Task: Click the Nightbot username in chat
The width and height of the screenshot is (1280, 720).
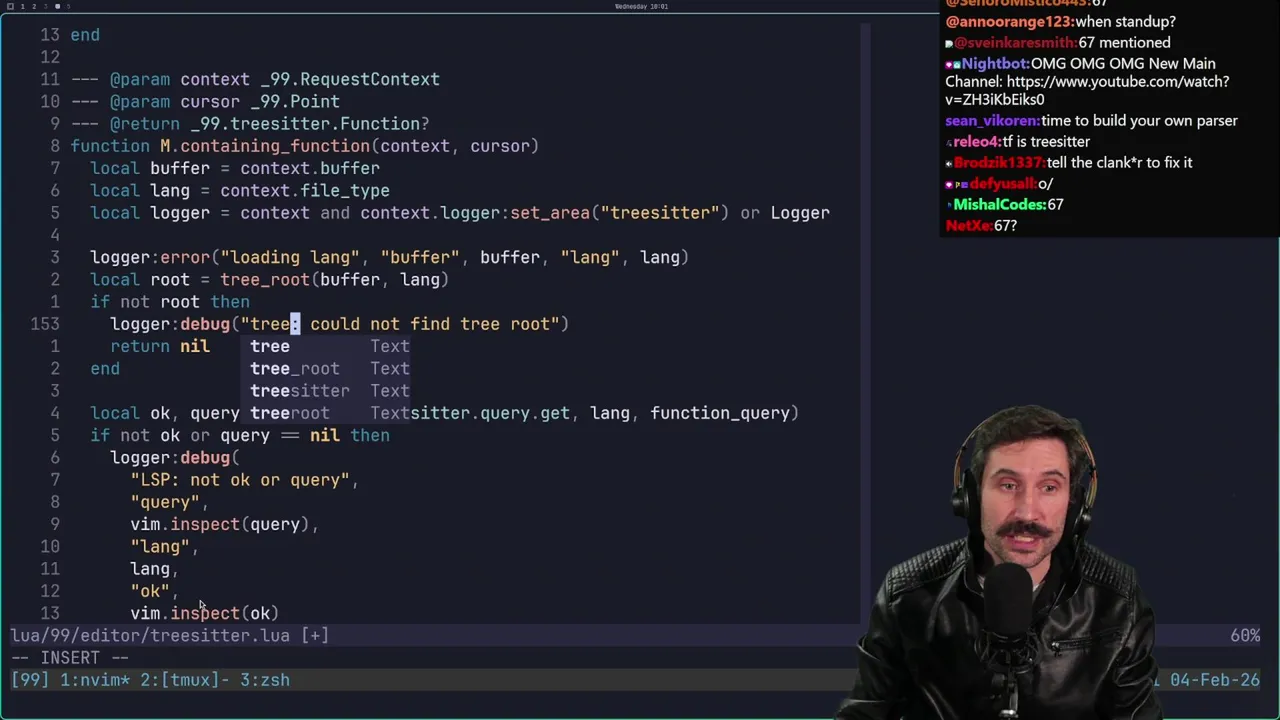Action: [x=995, y=63]
